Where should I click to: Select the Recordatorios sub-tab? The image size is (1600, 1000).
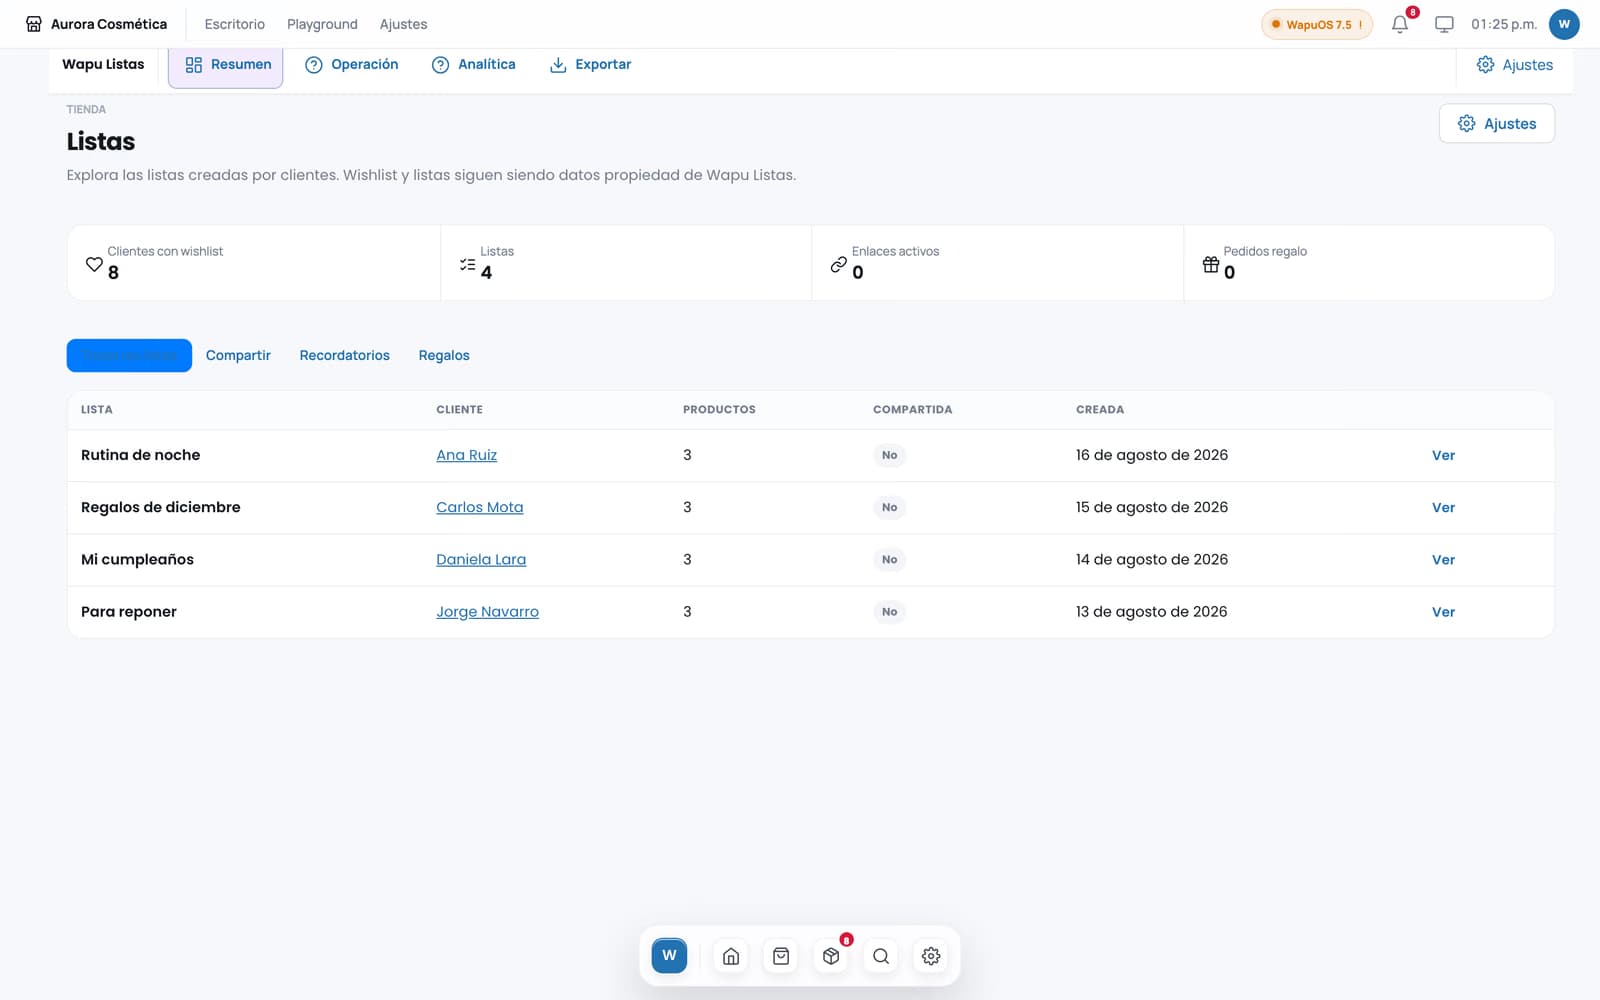345,355
